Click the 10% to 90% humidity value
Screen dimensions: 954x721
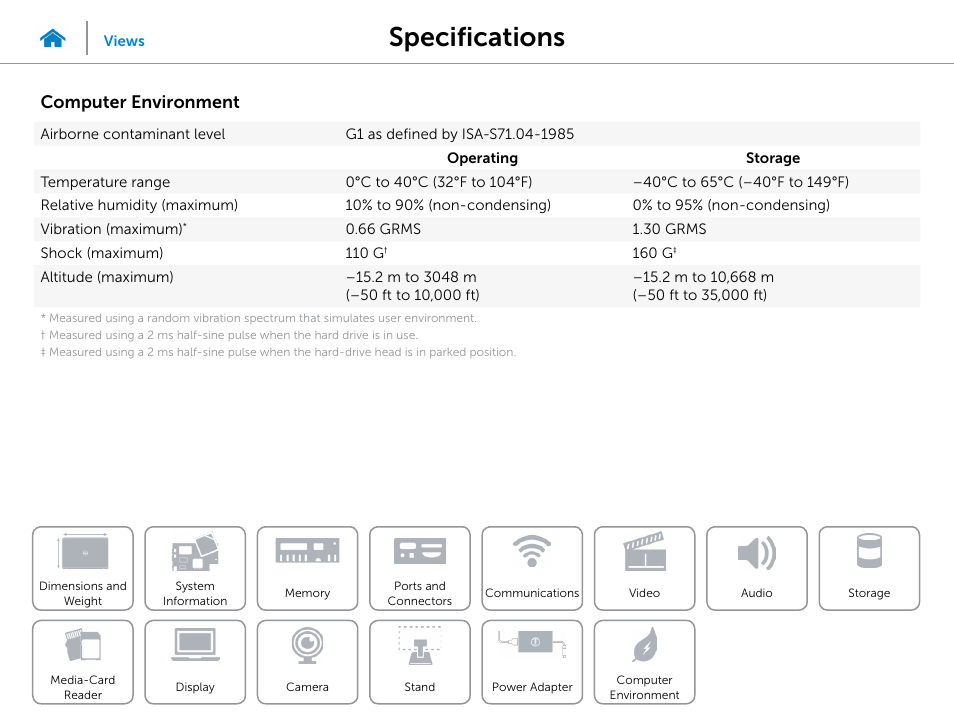click(x=448, y=205)
